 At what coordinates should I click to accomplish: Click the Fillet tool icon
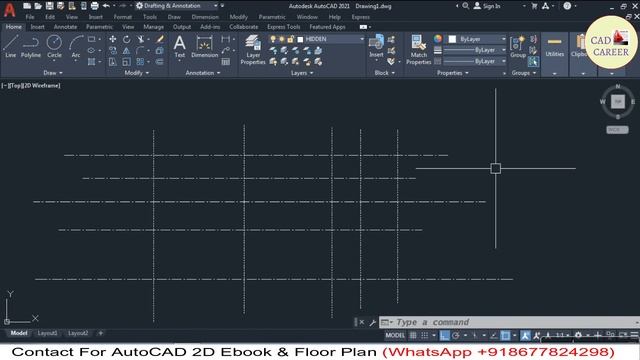click(140, 51)
